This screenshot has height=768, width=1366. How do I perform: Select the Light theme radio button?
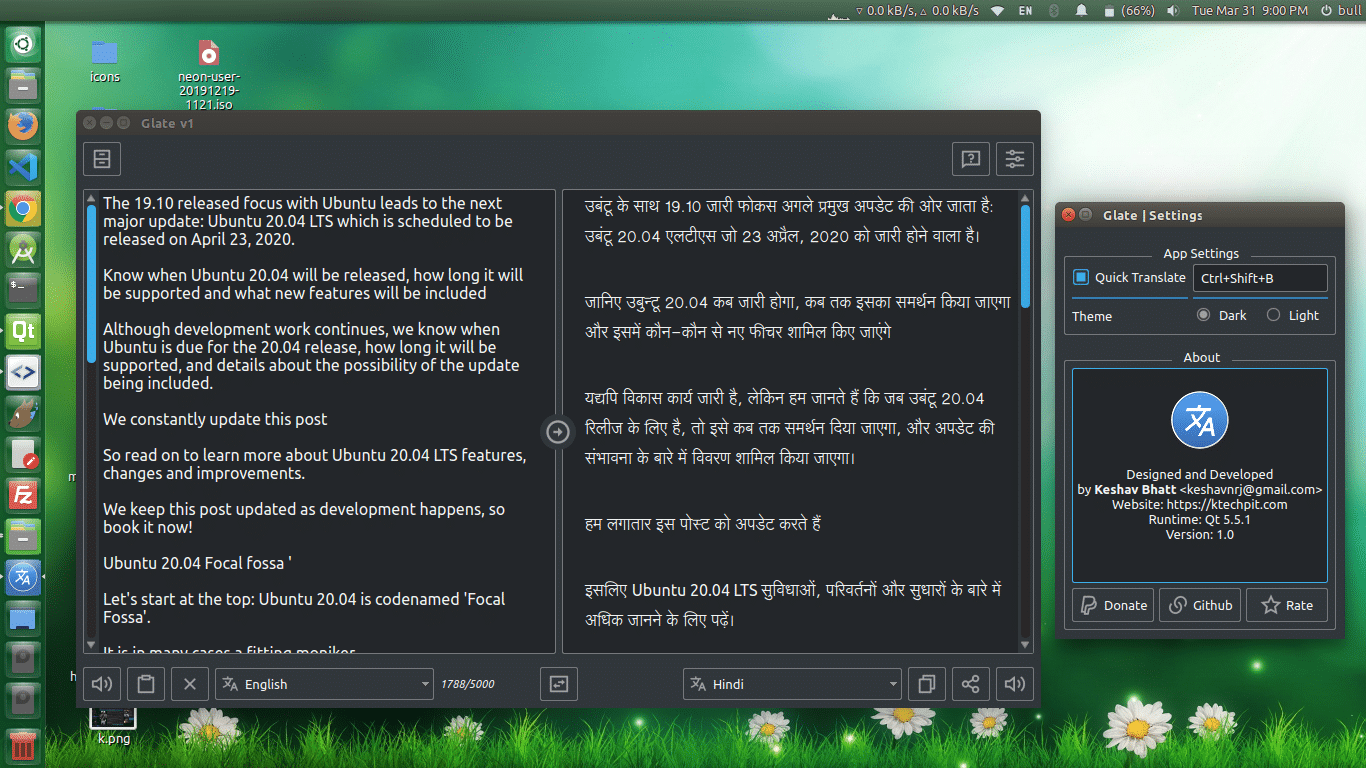click(1273, 315)
